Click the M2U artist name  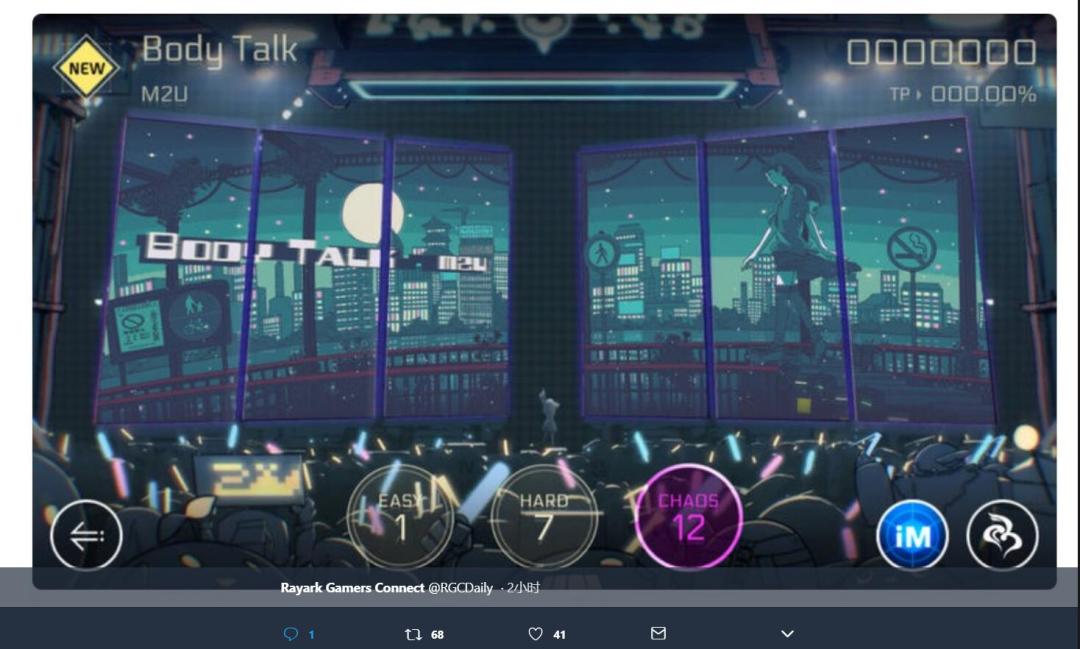(x=164, y=94)
